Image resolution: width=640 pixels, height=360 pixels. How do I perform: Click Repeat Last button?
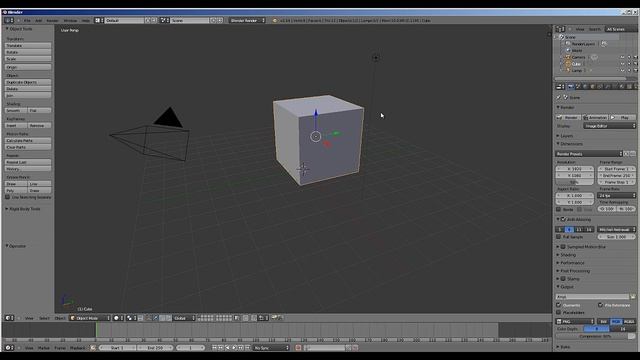coord(28,162)
